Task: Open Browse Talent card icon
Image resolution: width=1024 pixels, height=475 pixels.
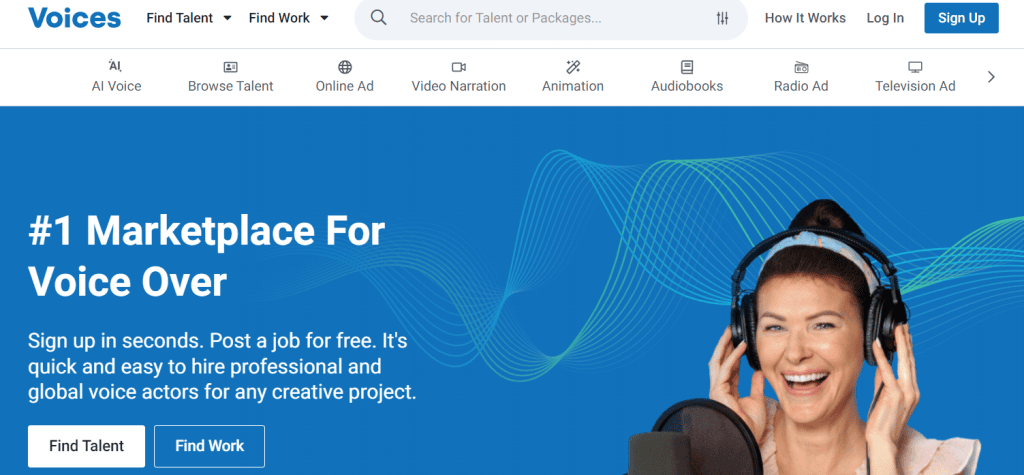Action: [x=231, y=67]
